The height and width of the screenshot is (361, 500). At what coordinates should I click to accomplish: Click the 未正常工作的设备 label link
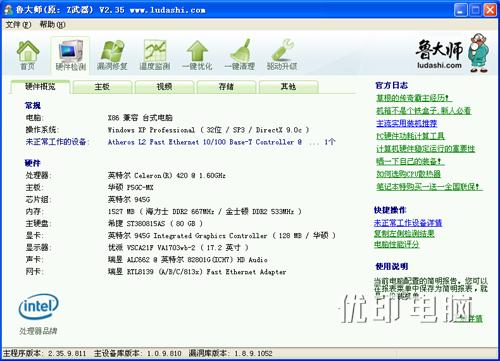pos(56,142)
